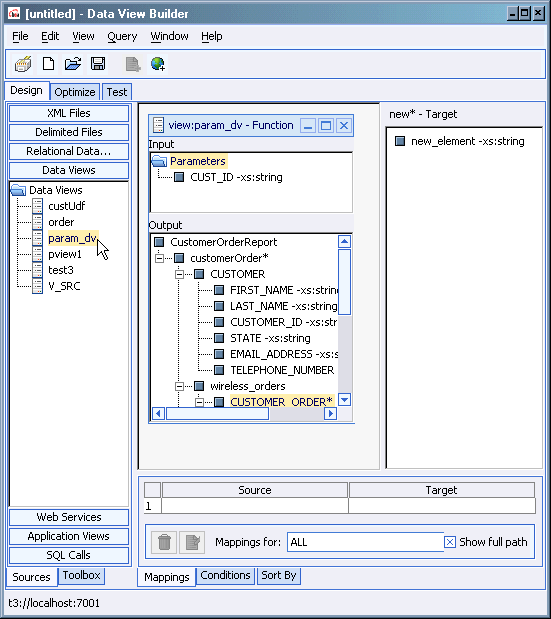Click the grayed-out document toolbar icon
The height and width of the screenshot is (619, 551).
click(x=133, y=64)
